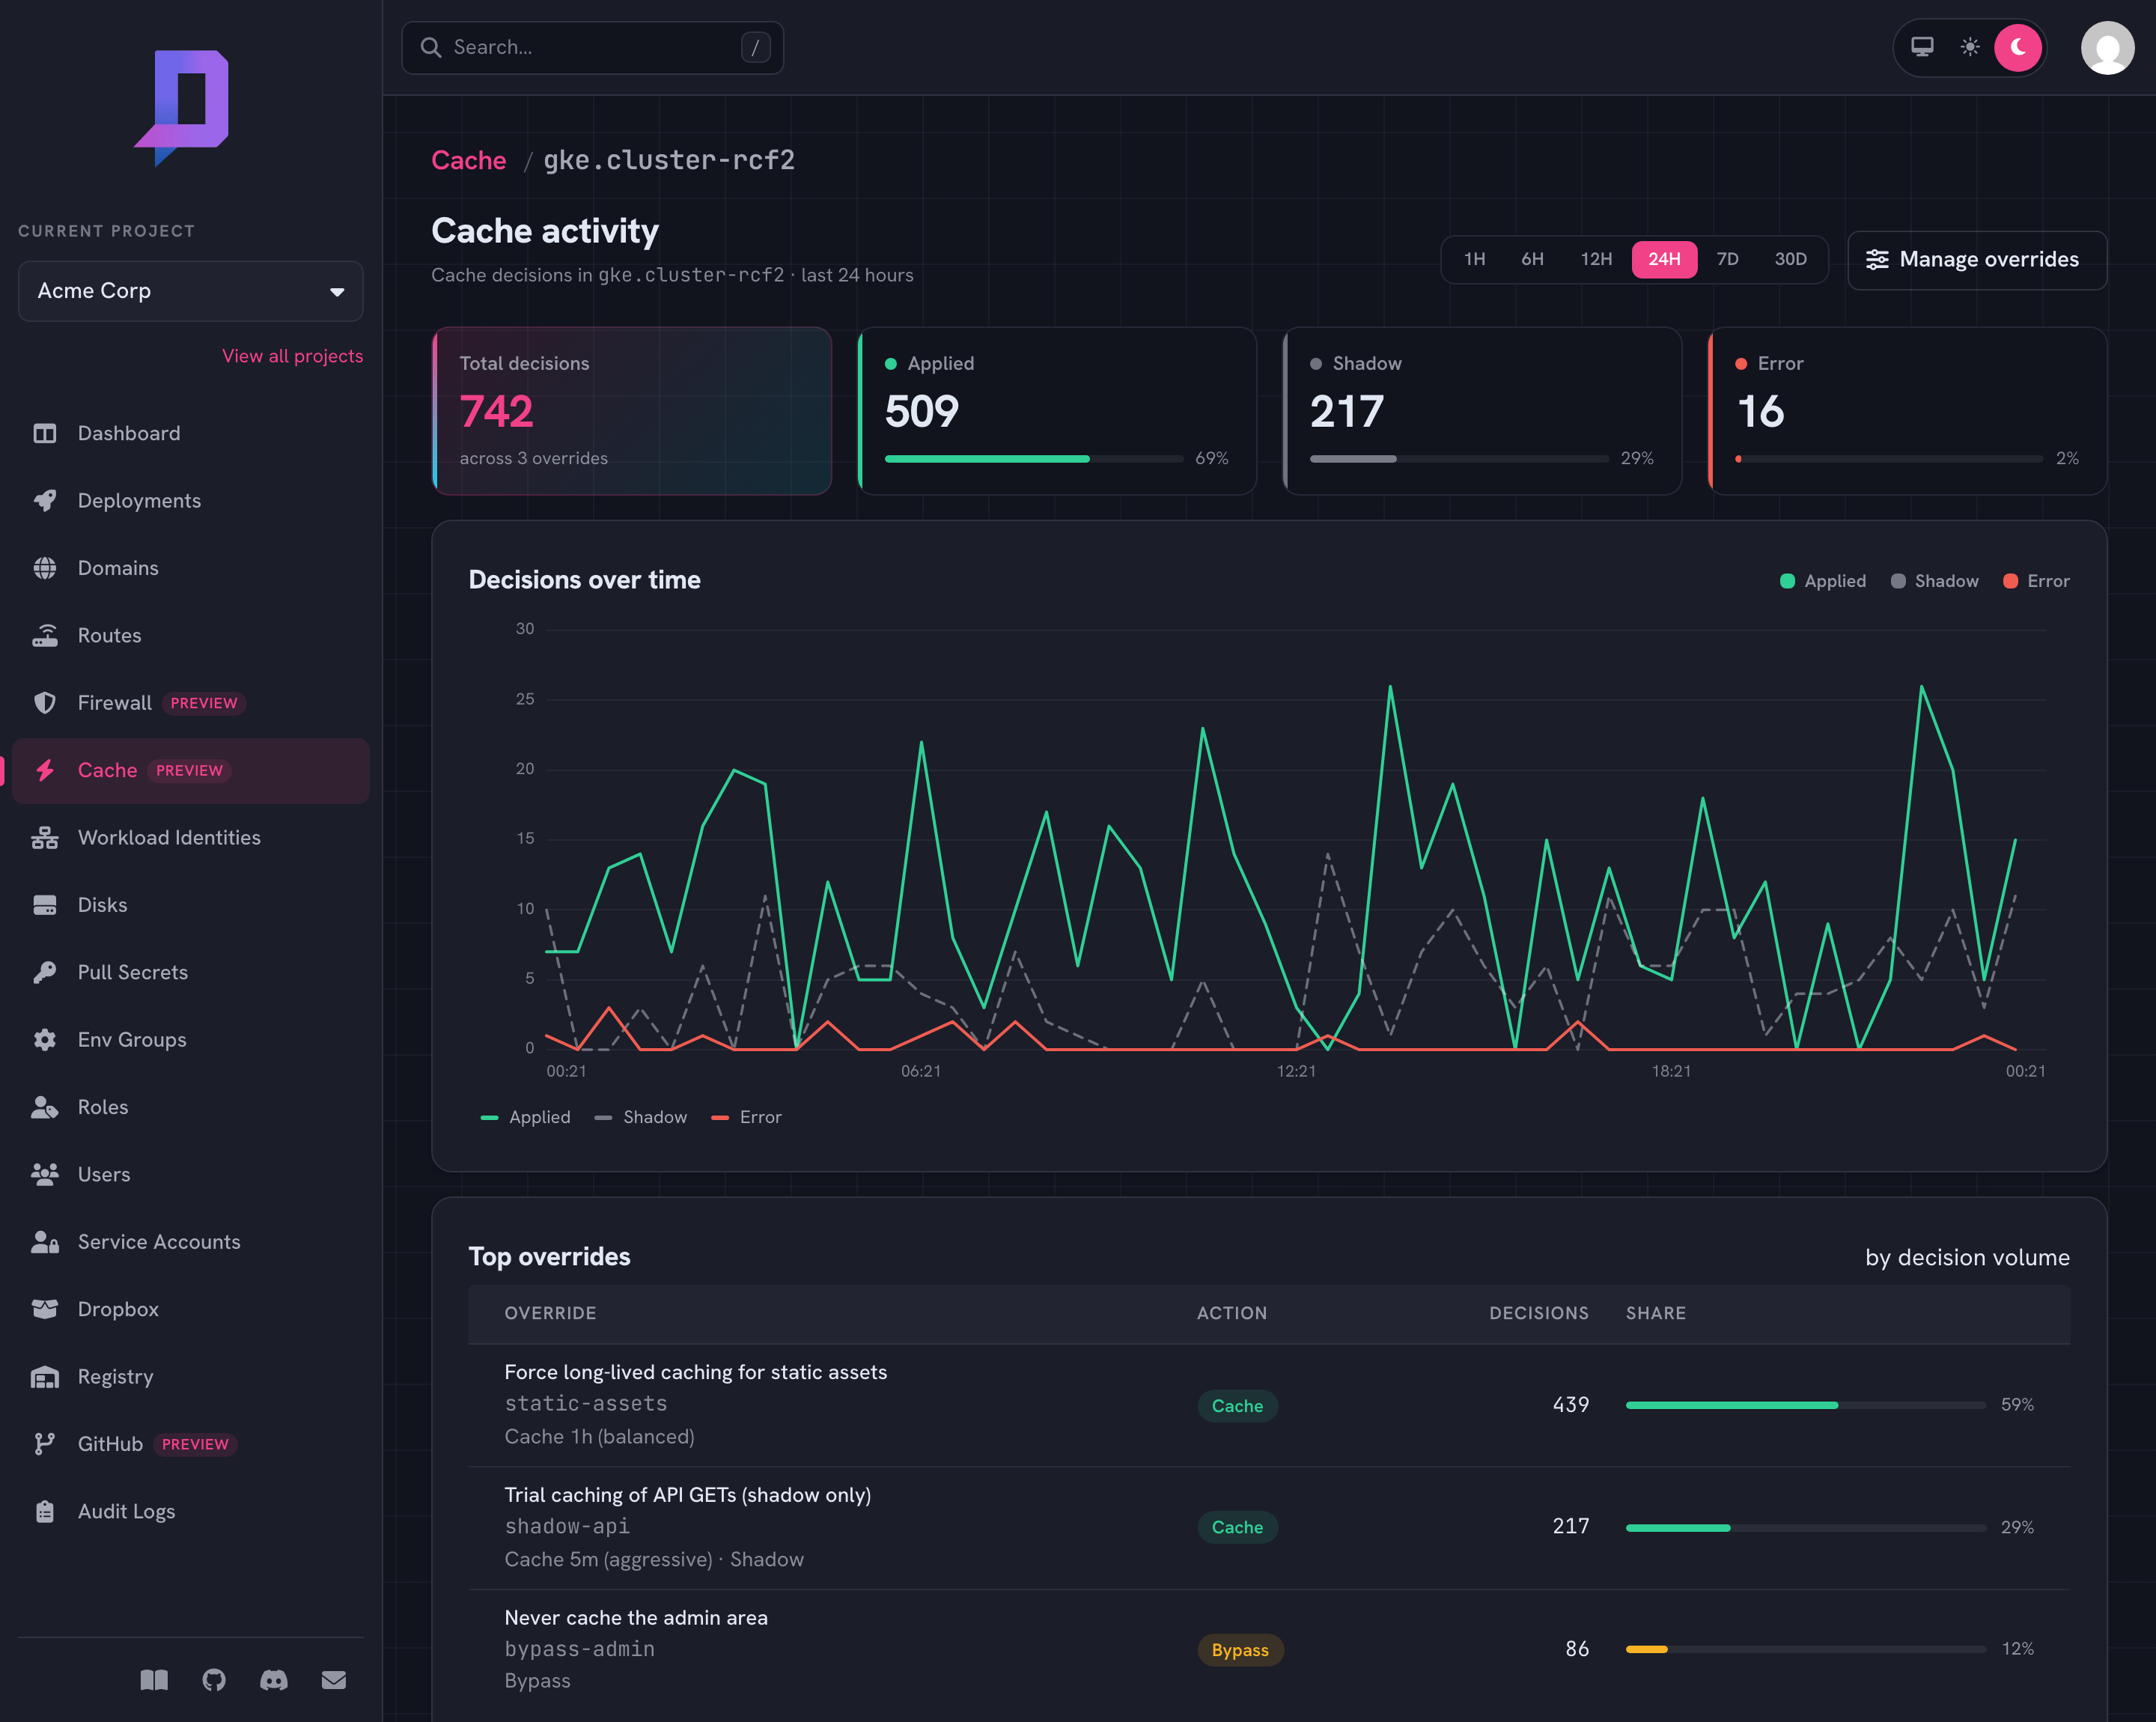2156x1722 pixels.
Task: Click the Error 16 stat card
Action: click(1907, 411)
